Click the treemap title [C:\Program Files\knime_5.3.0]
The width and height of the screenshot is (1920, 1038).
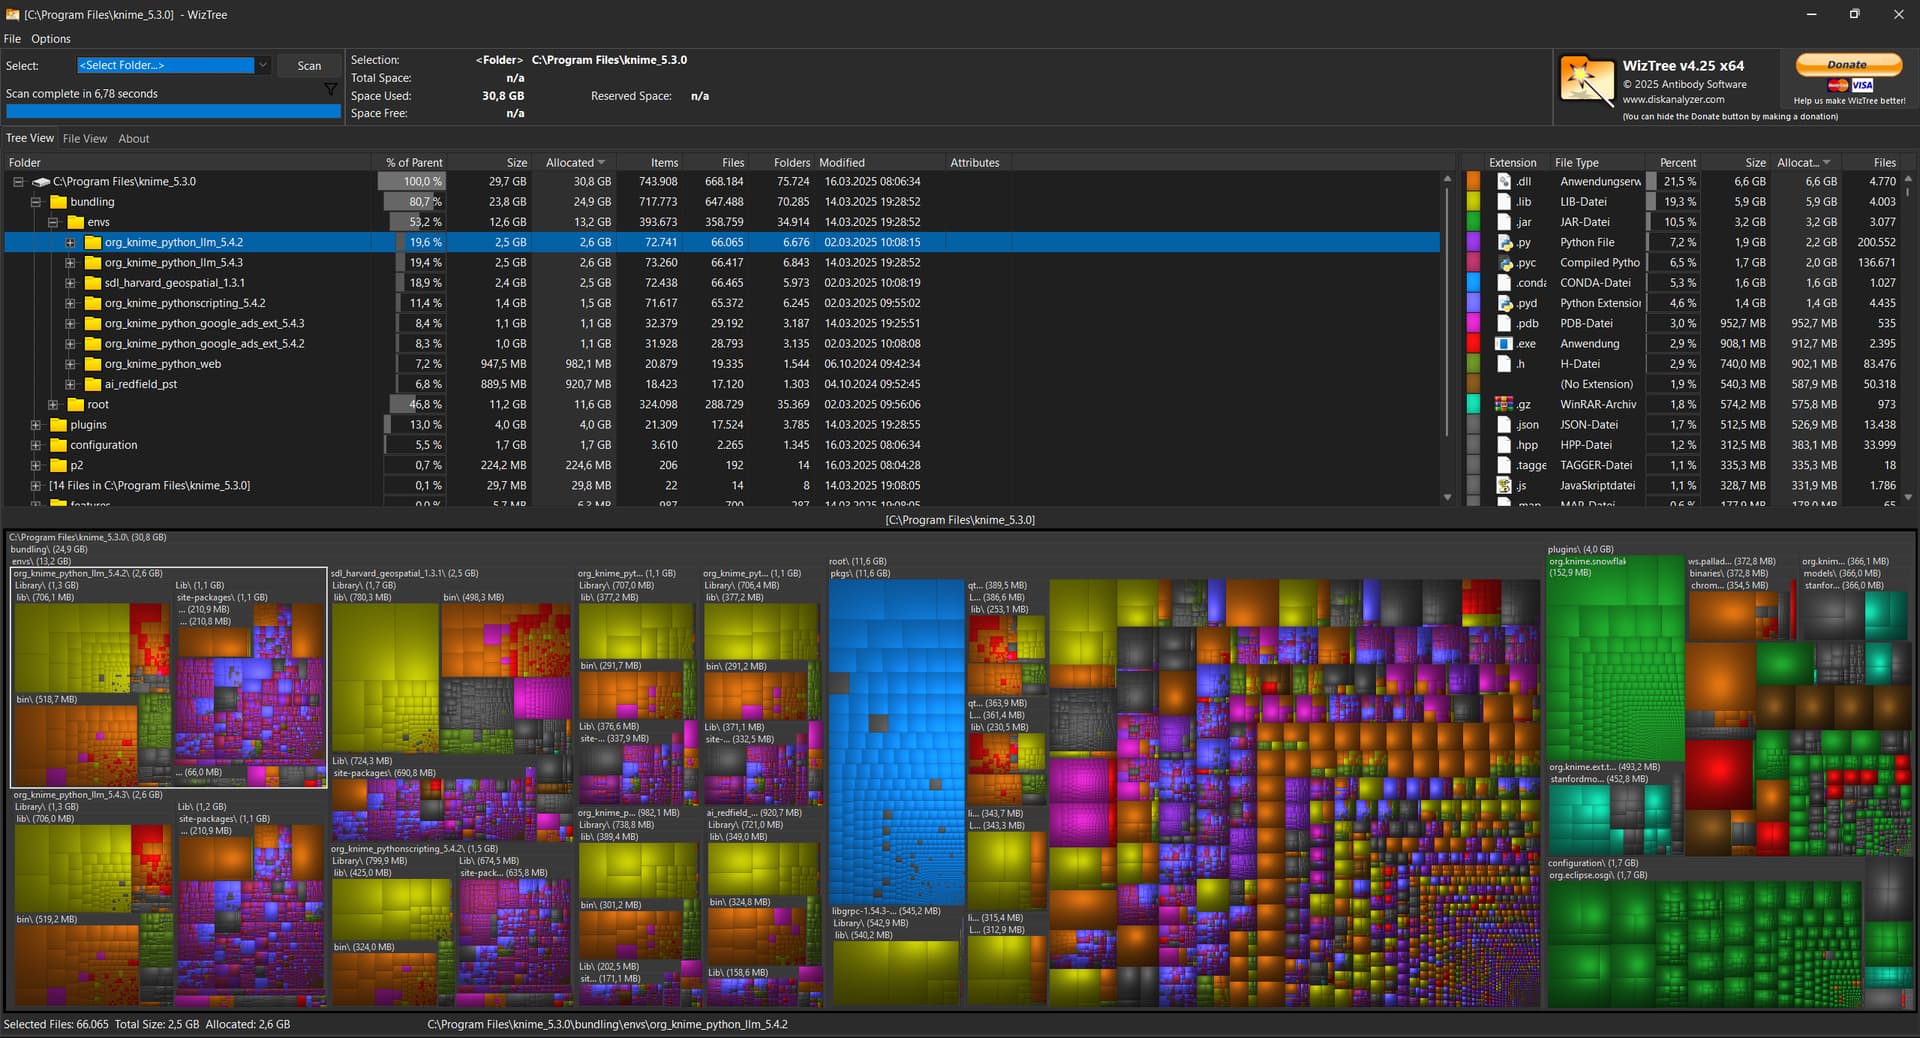[960, 520]
